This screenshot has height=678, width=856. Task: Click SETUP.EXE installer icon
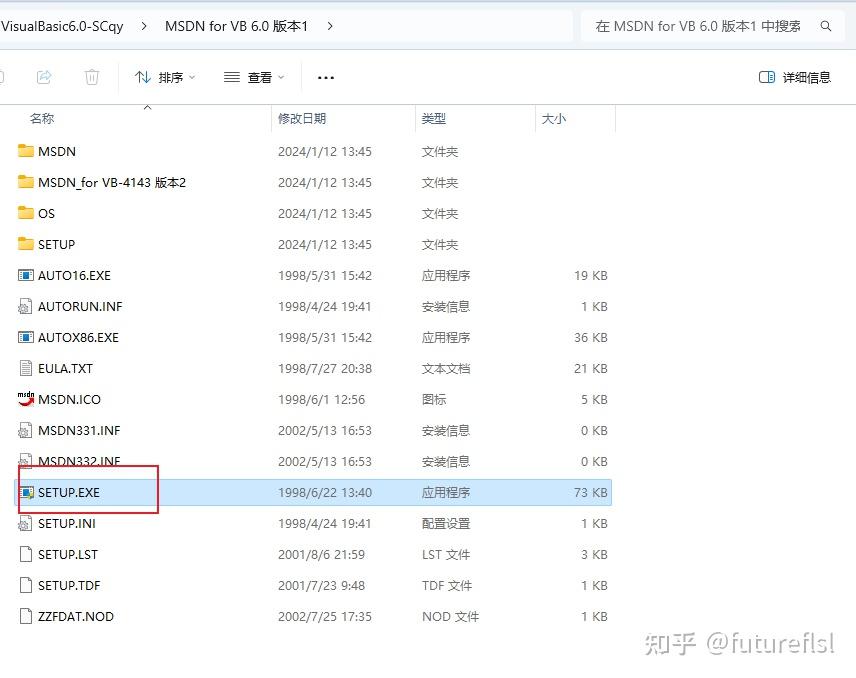(26, 492)
